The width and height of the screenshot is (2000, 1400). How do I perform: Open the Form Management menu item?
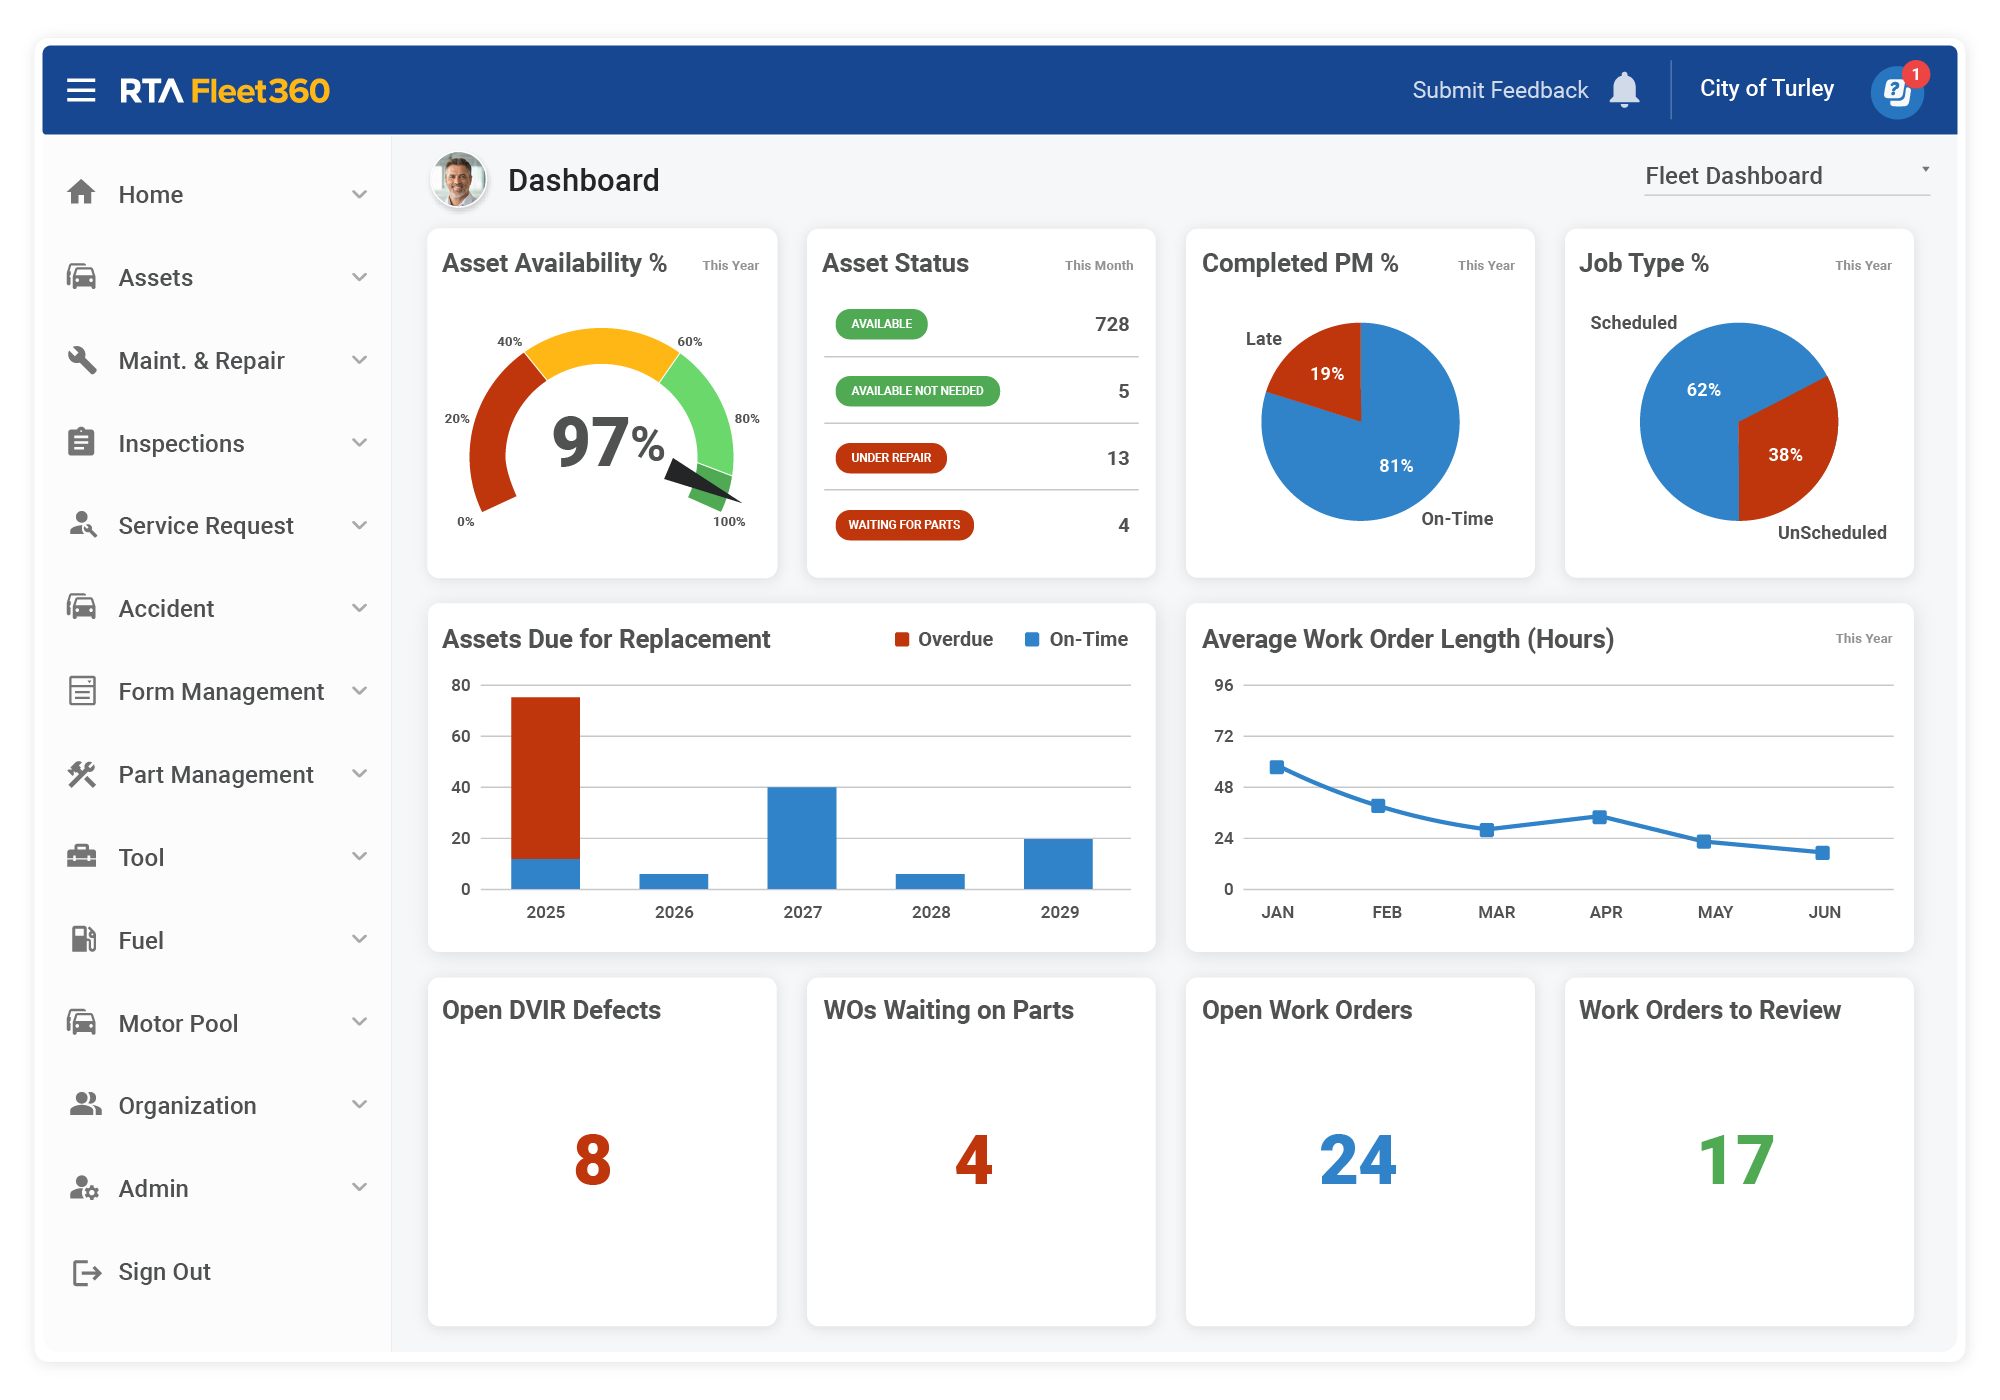tap(220, 691)
